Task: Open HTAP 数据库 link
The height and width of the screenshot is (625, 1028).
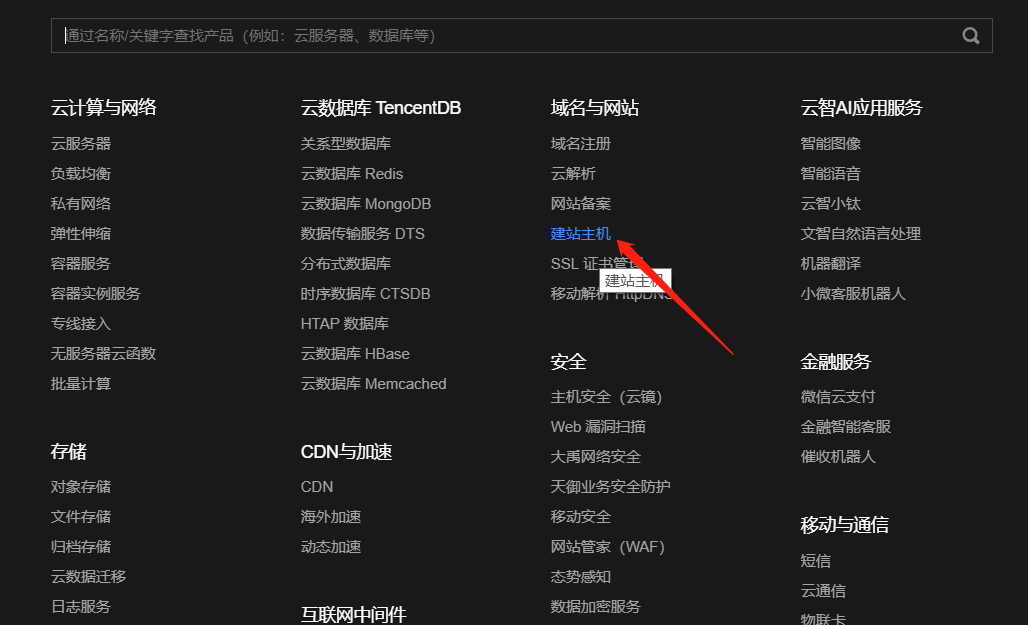Action: (345, 324)
